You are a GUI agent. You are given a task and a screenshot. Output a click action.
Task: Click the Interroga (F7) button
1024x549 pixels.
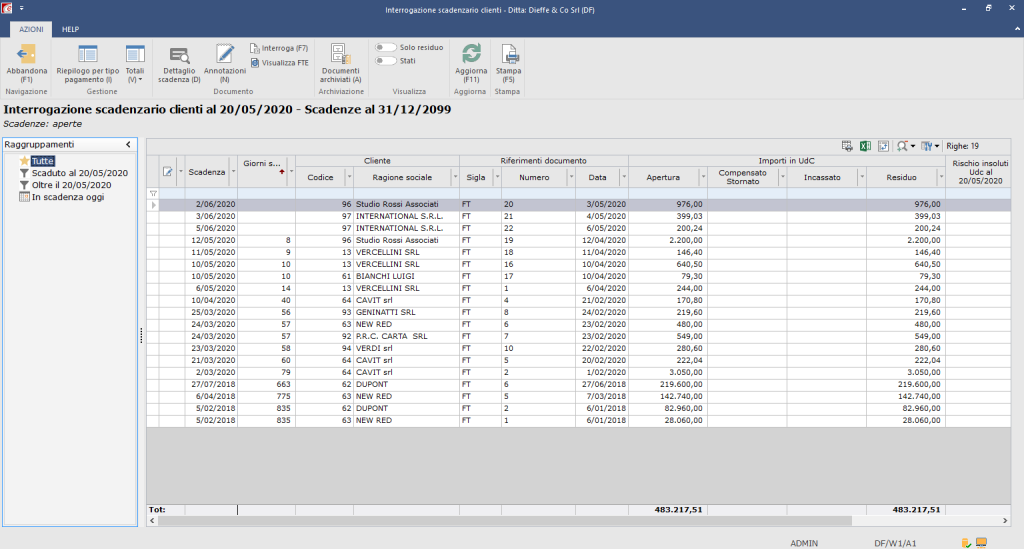click(x=279, y=48)
